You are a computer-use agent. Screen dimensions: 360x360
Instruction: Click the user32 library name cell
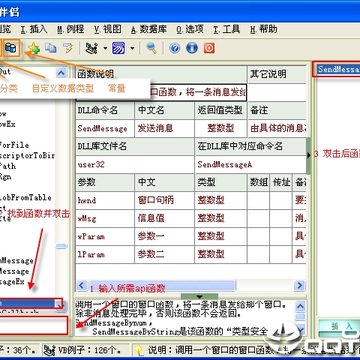[135, 165]
